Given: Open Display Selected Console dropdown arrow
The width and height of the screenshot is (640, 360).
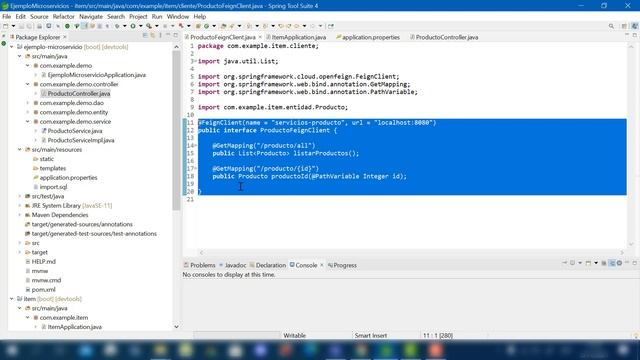Looking at the screenshot, I should coord(580,263).
